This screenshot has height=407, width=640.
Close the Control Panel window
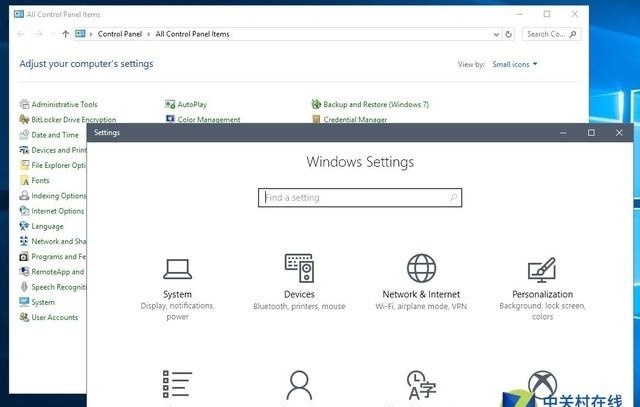pyautogui.click(x=575, y=14)
